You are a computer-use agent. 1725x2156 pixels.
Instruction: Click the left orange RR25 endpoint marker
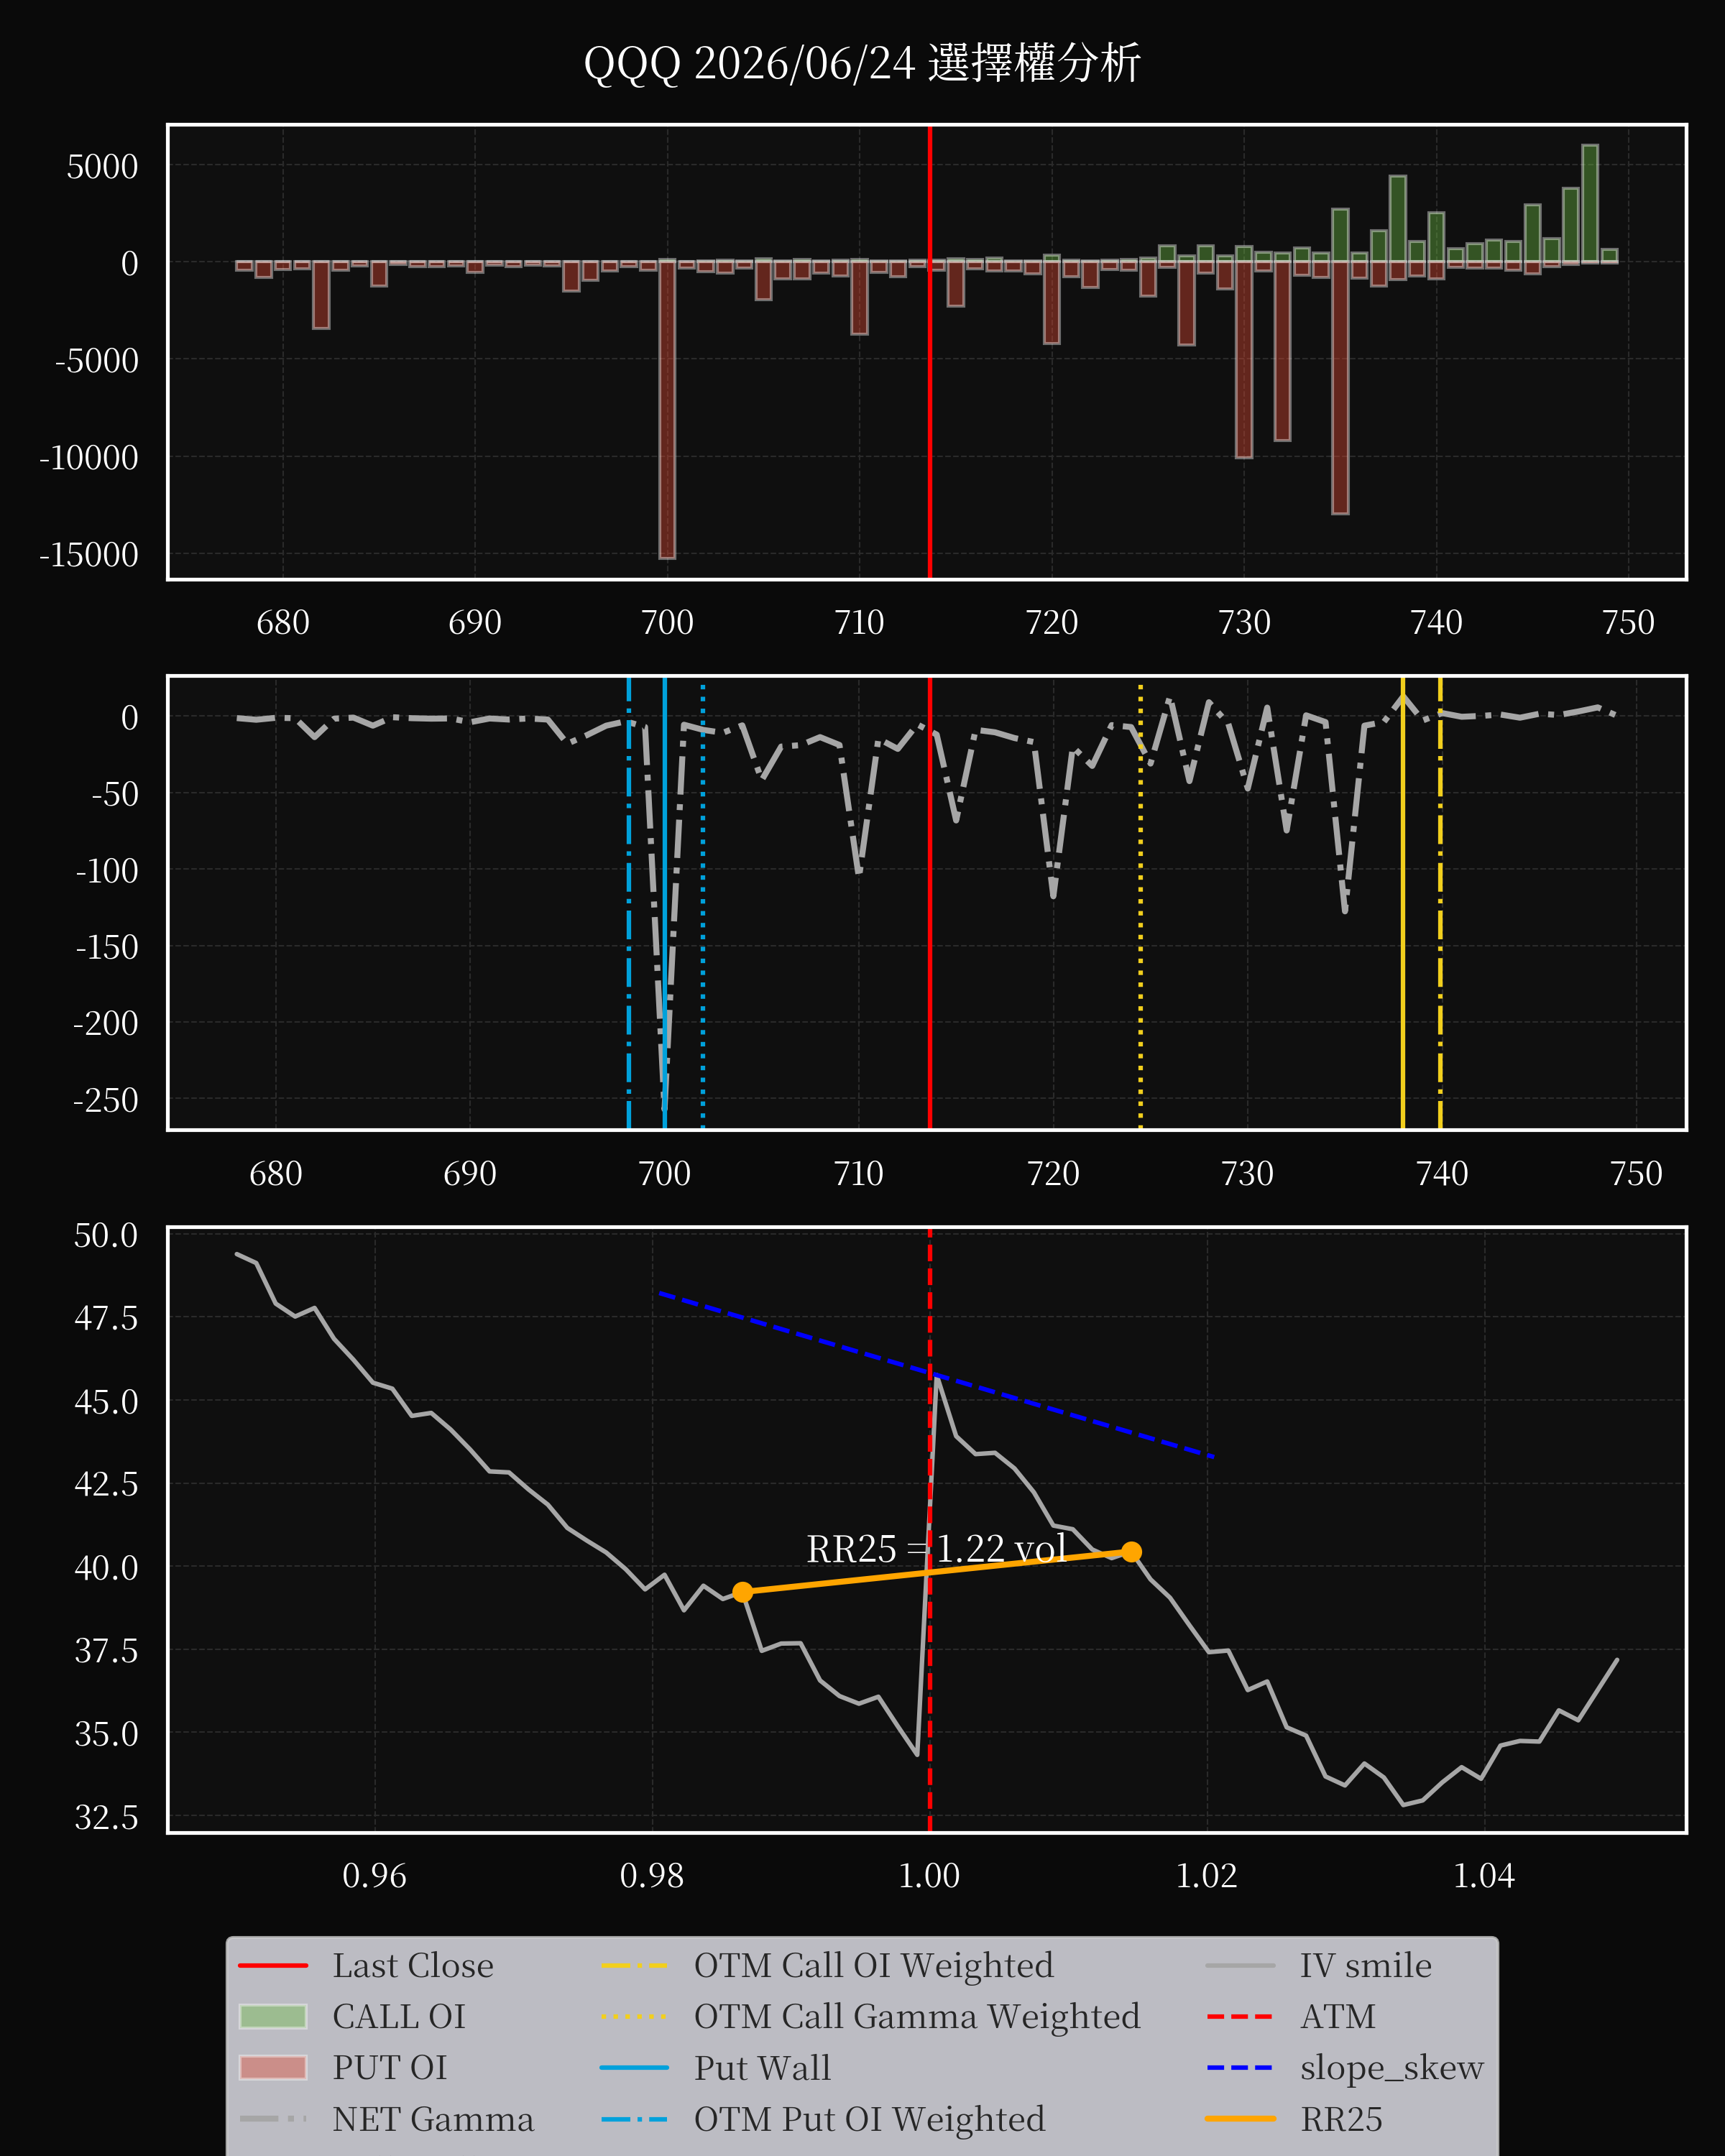[x=742, y=1592]
